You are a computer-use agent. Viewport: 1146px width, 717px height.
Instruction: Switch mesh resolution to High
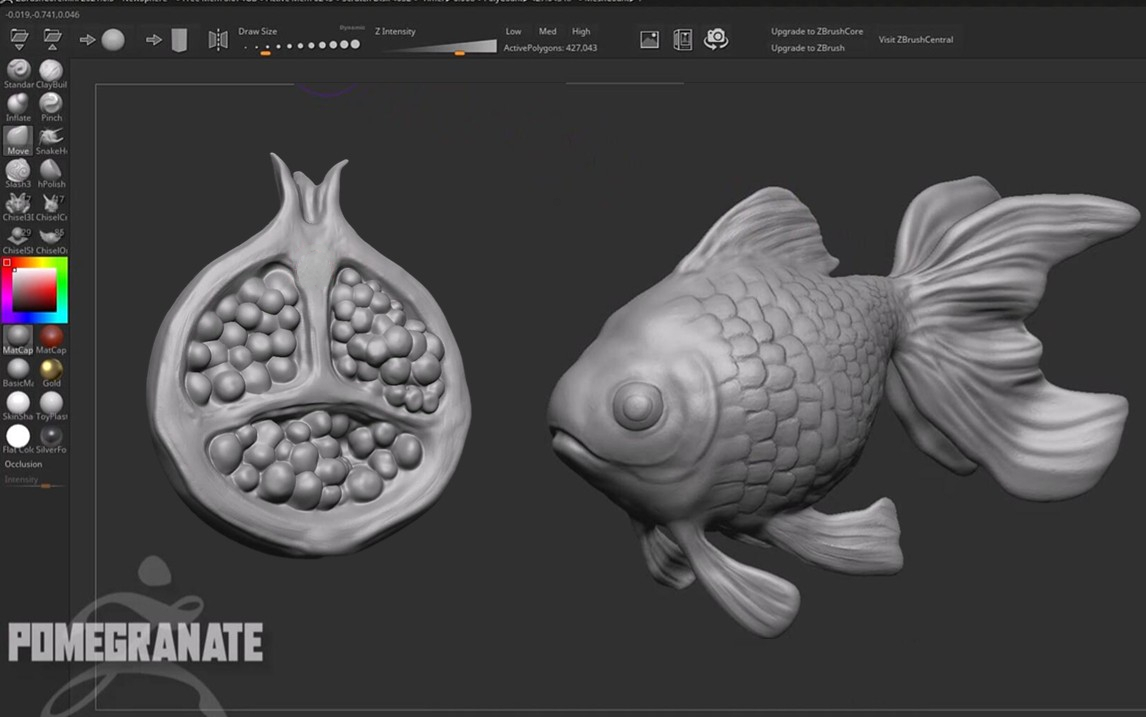pos(581,31)
